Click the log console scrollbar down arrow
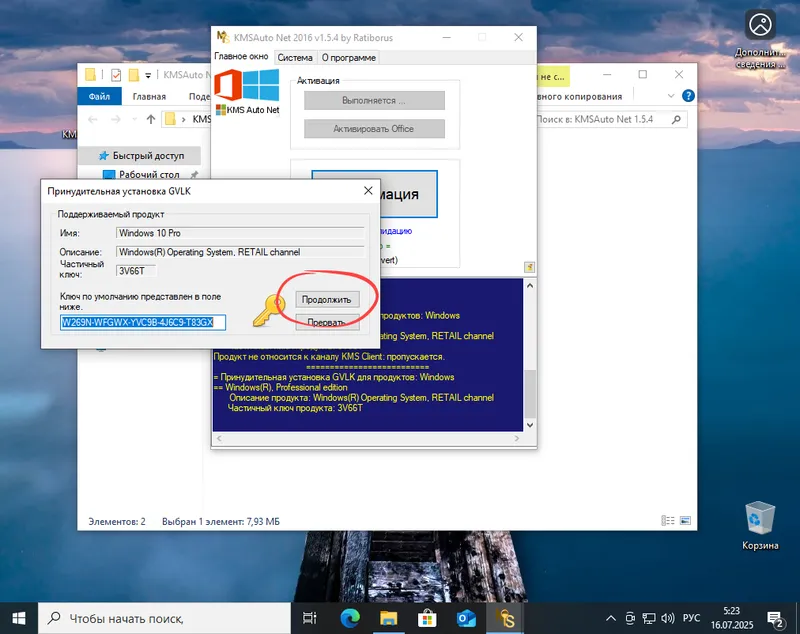The image size is (800, 634). tap(530, 424)
